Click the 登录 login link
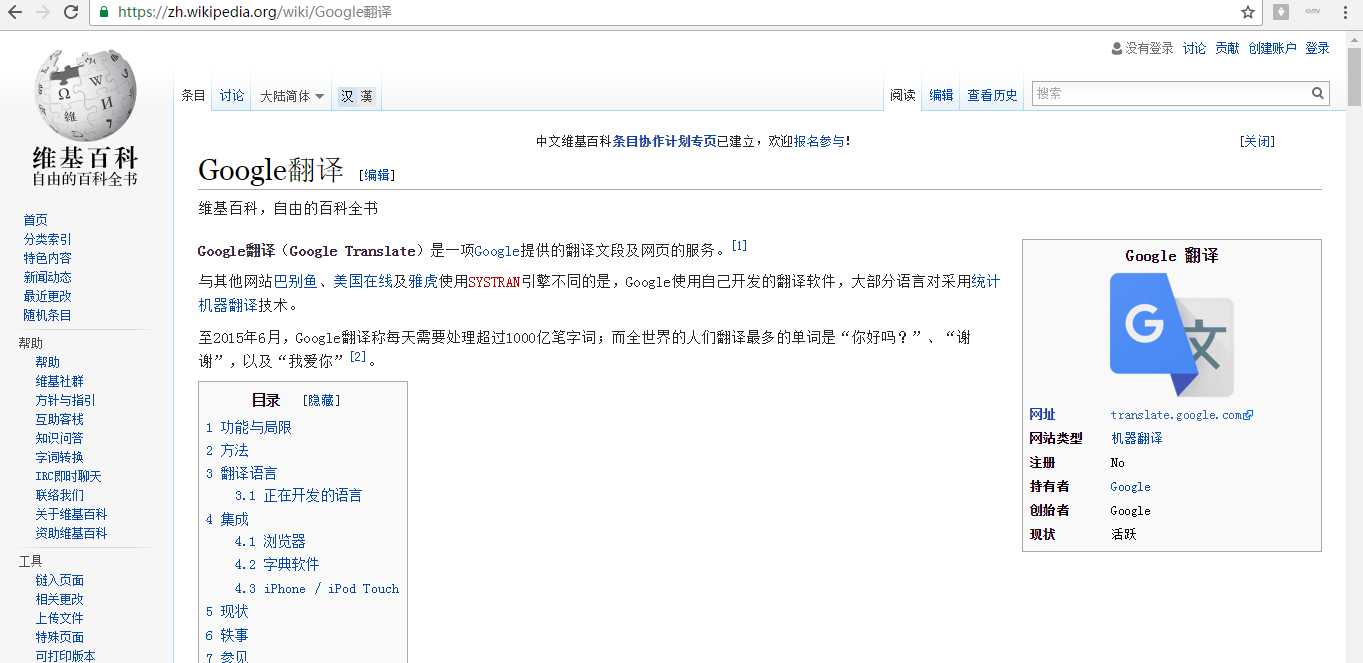Image resolution: width=1363 pixels, height=663 pixels. click(x=1318, y=48)
